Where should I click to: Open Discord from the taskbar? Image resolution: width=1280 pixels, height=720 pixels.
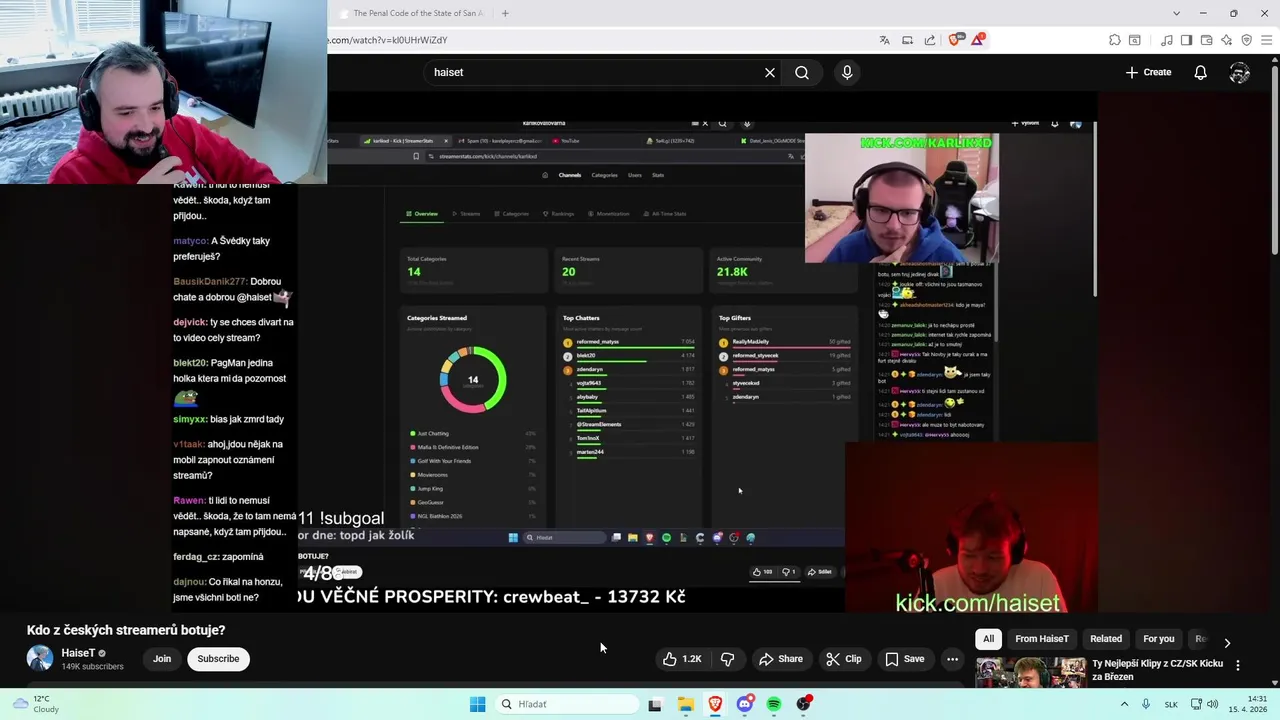click(x=745, y=704)
